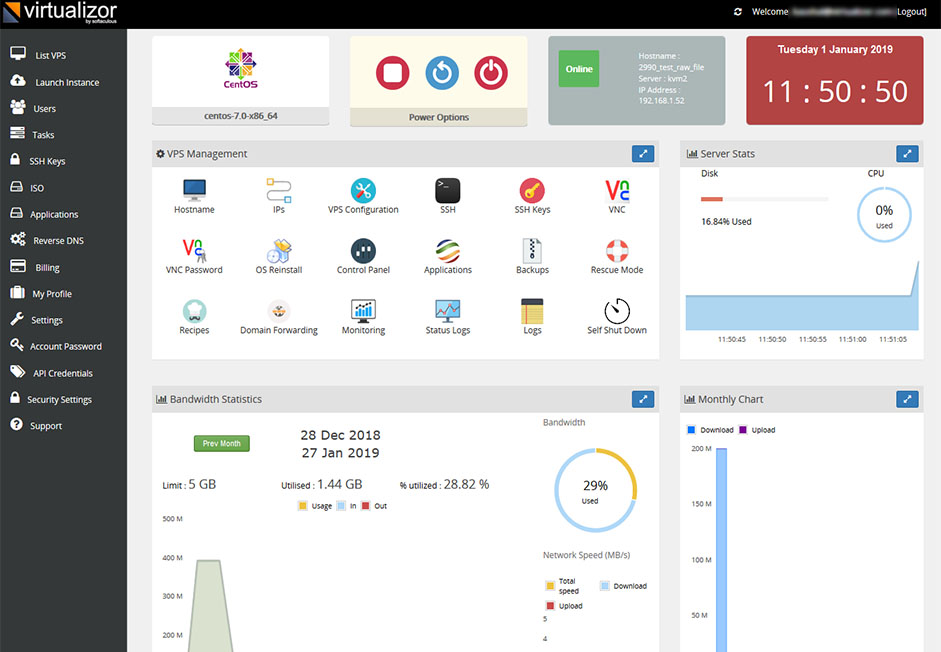Expand the Server Stats panel

pyautogui.click(x=906, y=154)
